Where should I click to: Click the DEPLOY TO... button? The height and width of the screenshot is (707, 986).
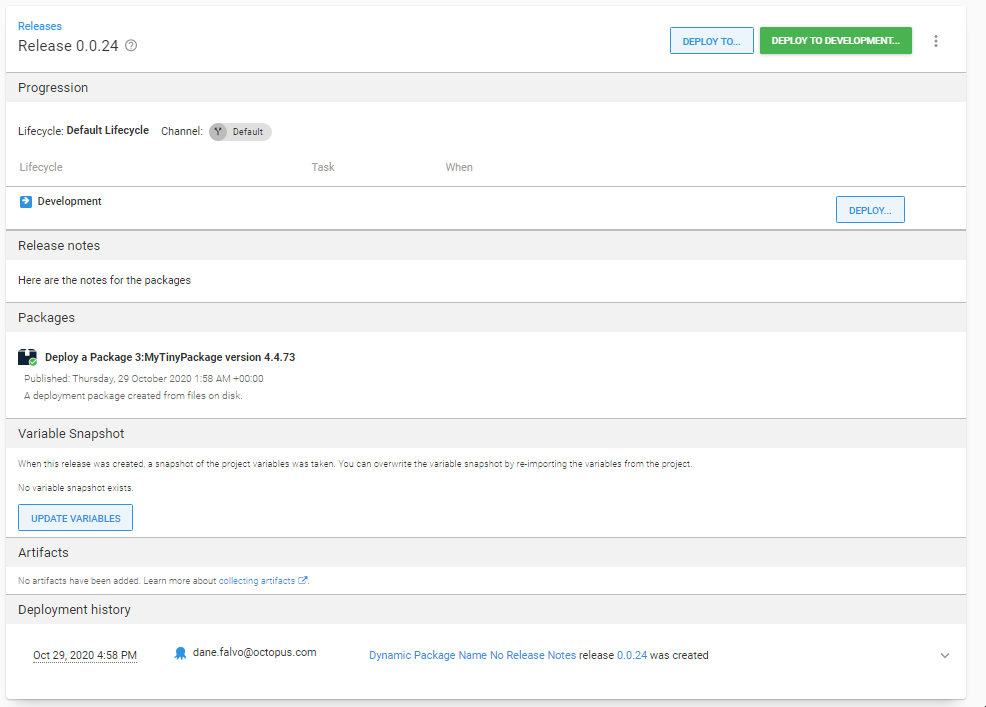click(x=711, y=41)
